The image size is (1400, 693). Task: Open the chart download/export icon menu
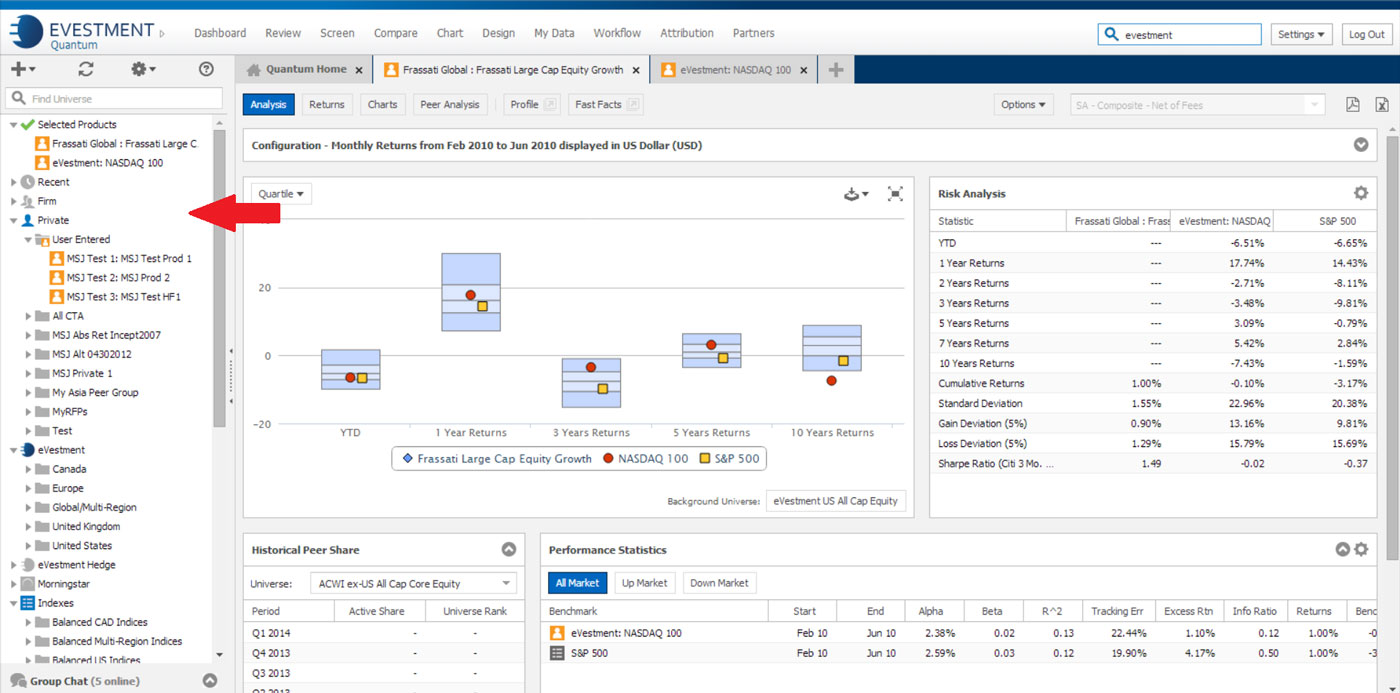point(856,194)
